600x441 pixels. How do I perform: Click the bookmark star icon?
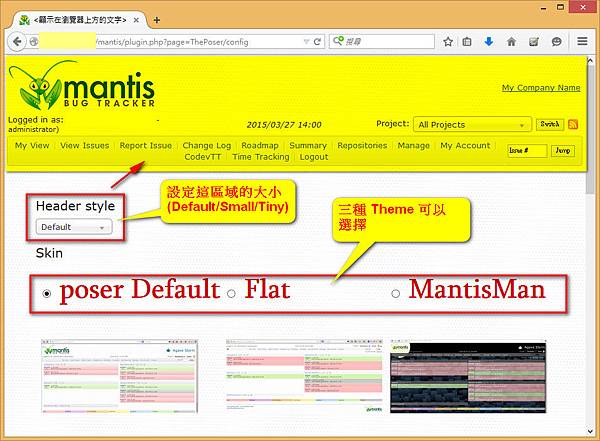coord(448,41)
